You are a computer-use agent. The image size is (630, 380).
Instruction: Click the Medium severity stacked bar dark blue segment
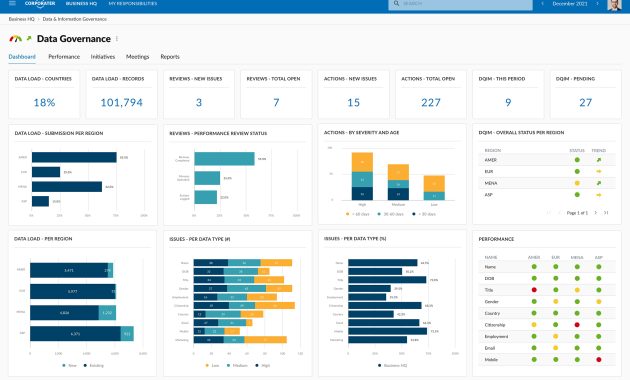click(398, 194)
